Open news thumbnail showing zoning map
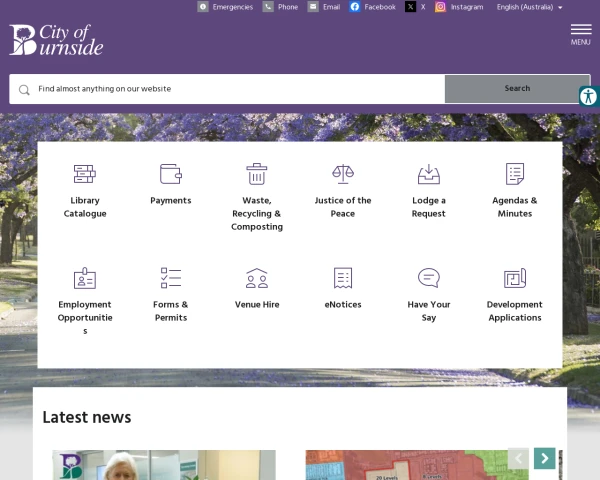The image size is (600, 480). pyautogui.click(x=417, y=465)
